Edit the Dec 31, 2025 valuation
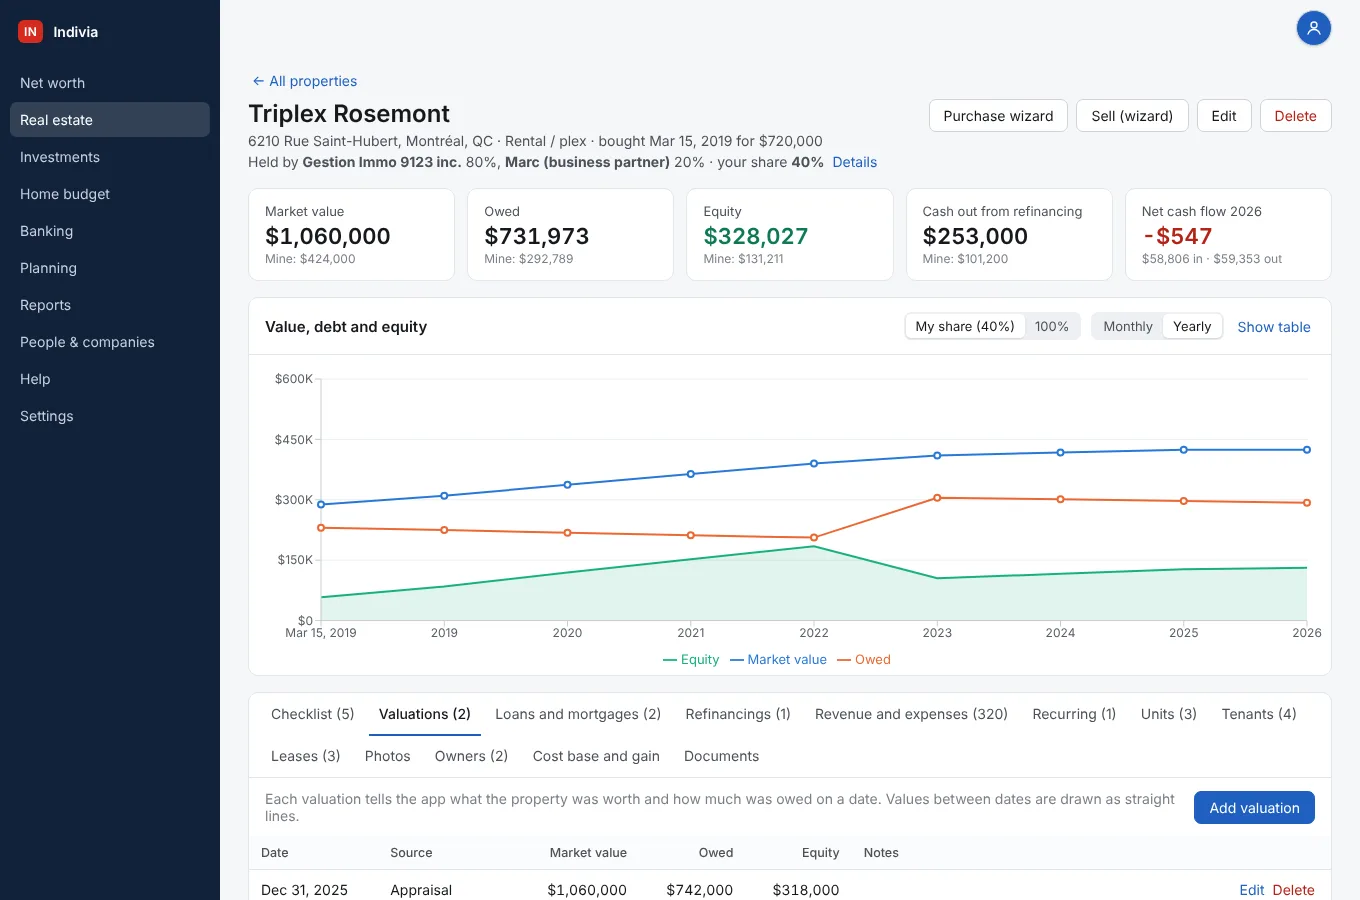This screenshot has width=1360, height=900. tap(1252, 890)
